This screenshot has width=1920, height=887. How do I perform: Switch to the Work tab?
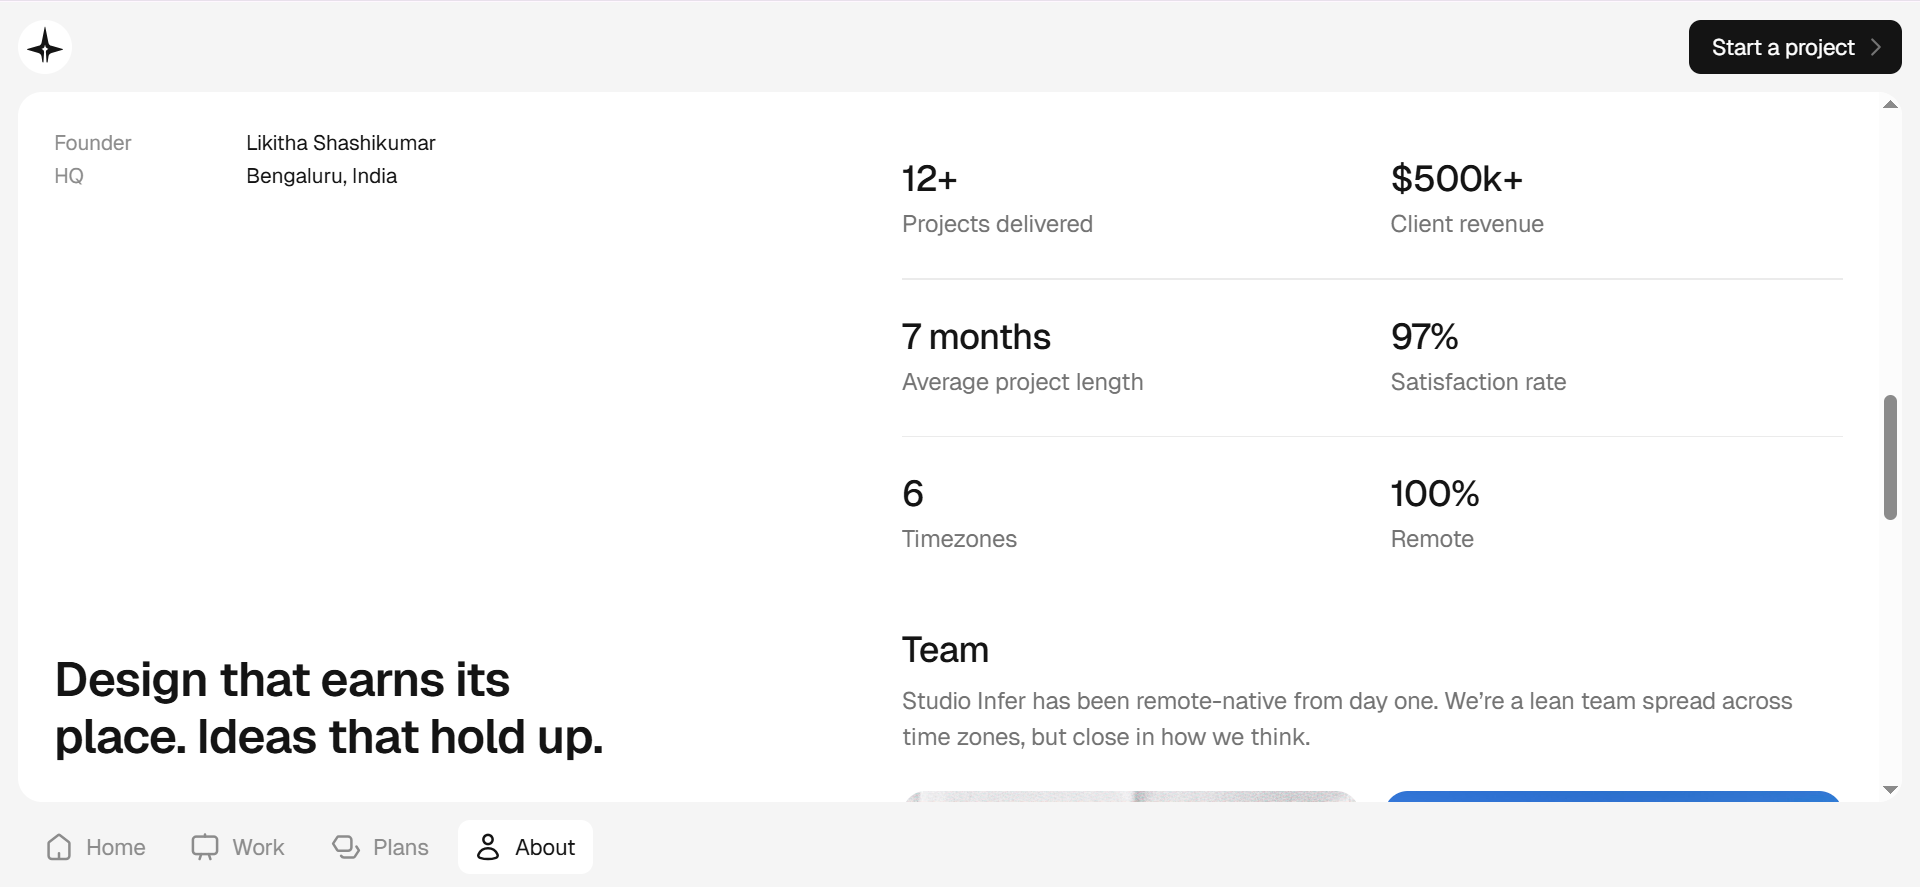point(237,846)
